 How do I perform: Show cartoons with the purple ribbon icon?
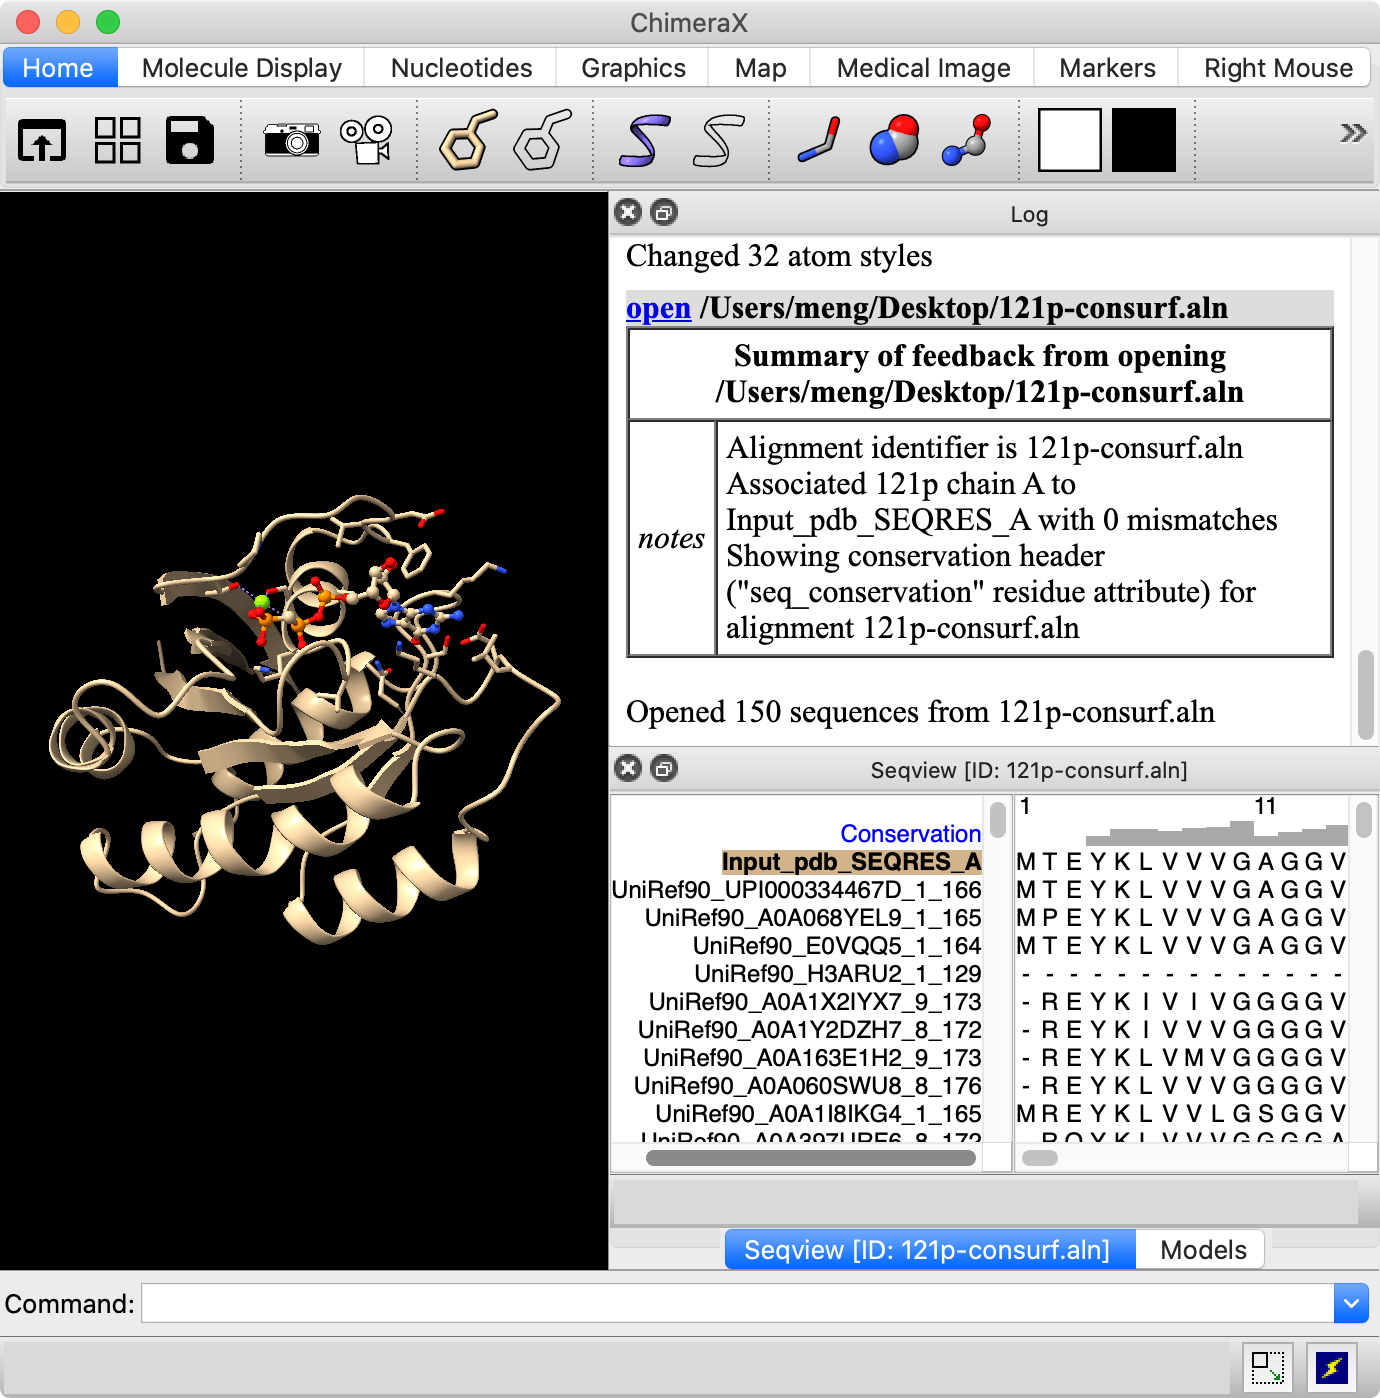tap(643, 140)
